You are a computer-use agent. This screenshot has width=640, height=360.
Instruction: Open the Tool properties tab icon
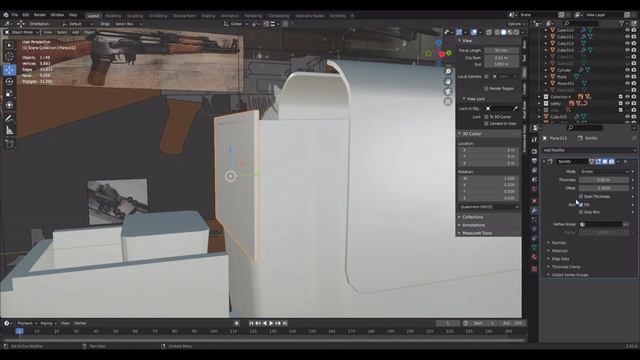click(x=534, y=140)
